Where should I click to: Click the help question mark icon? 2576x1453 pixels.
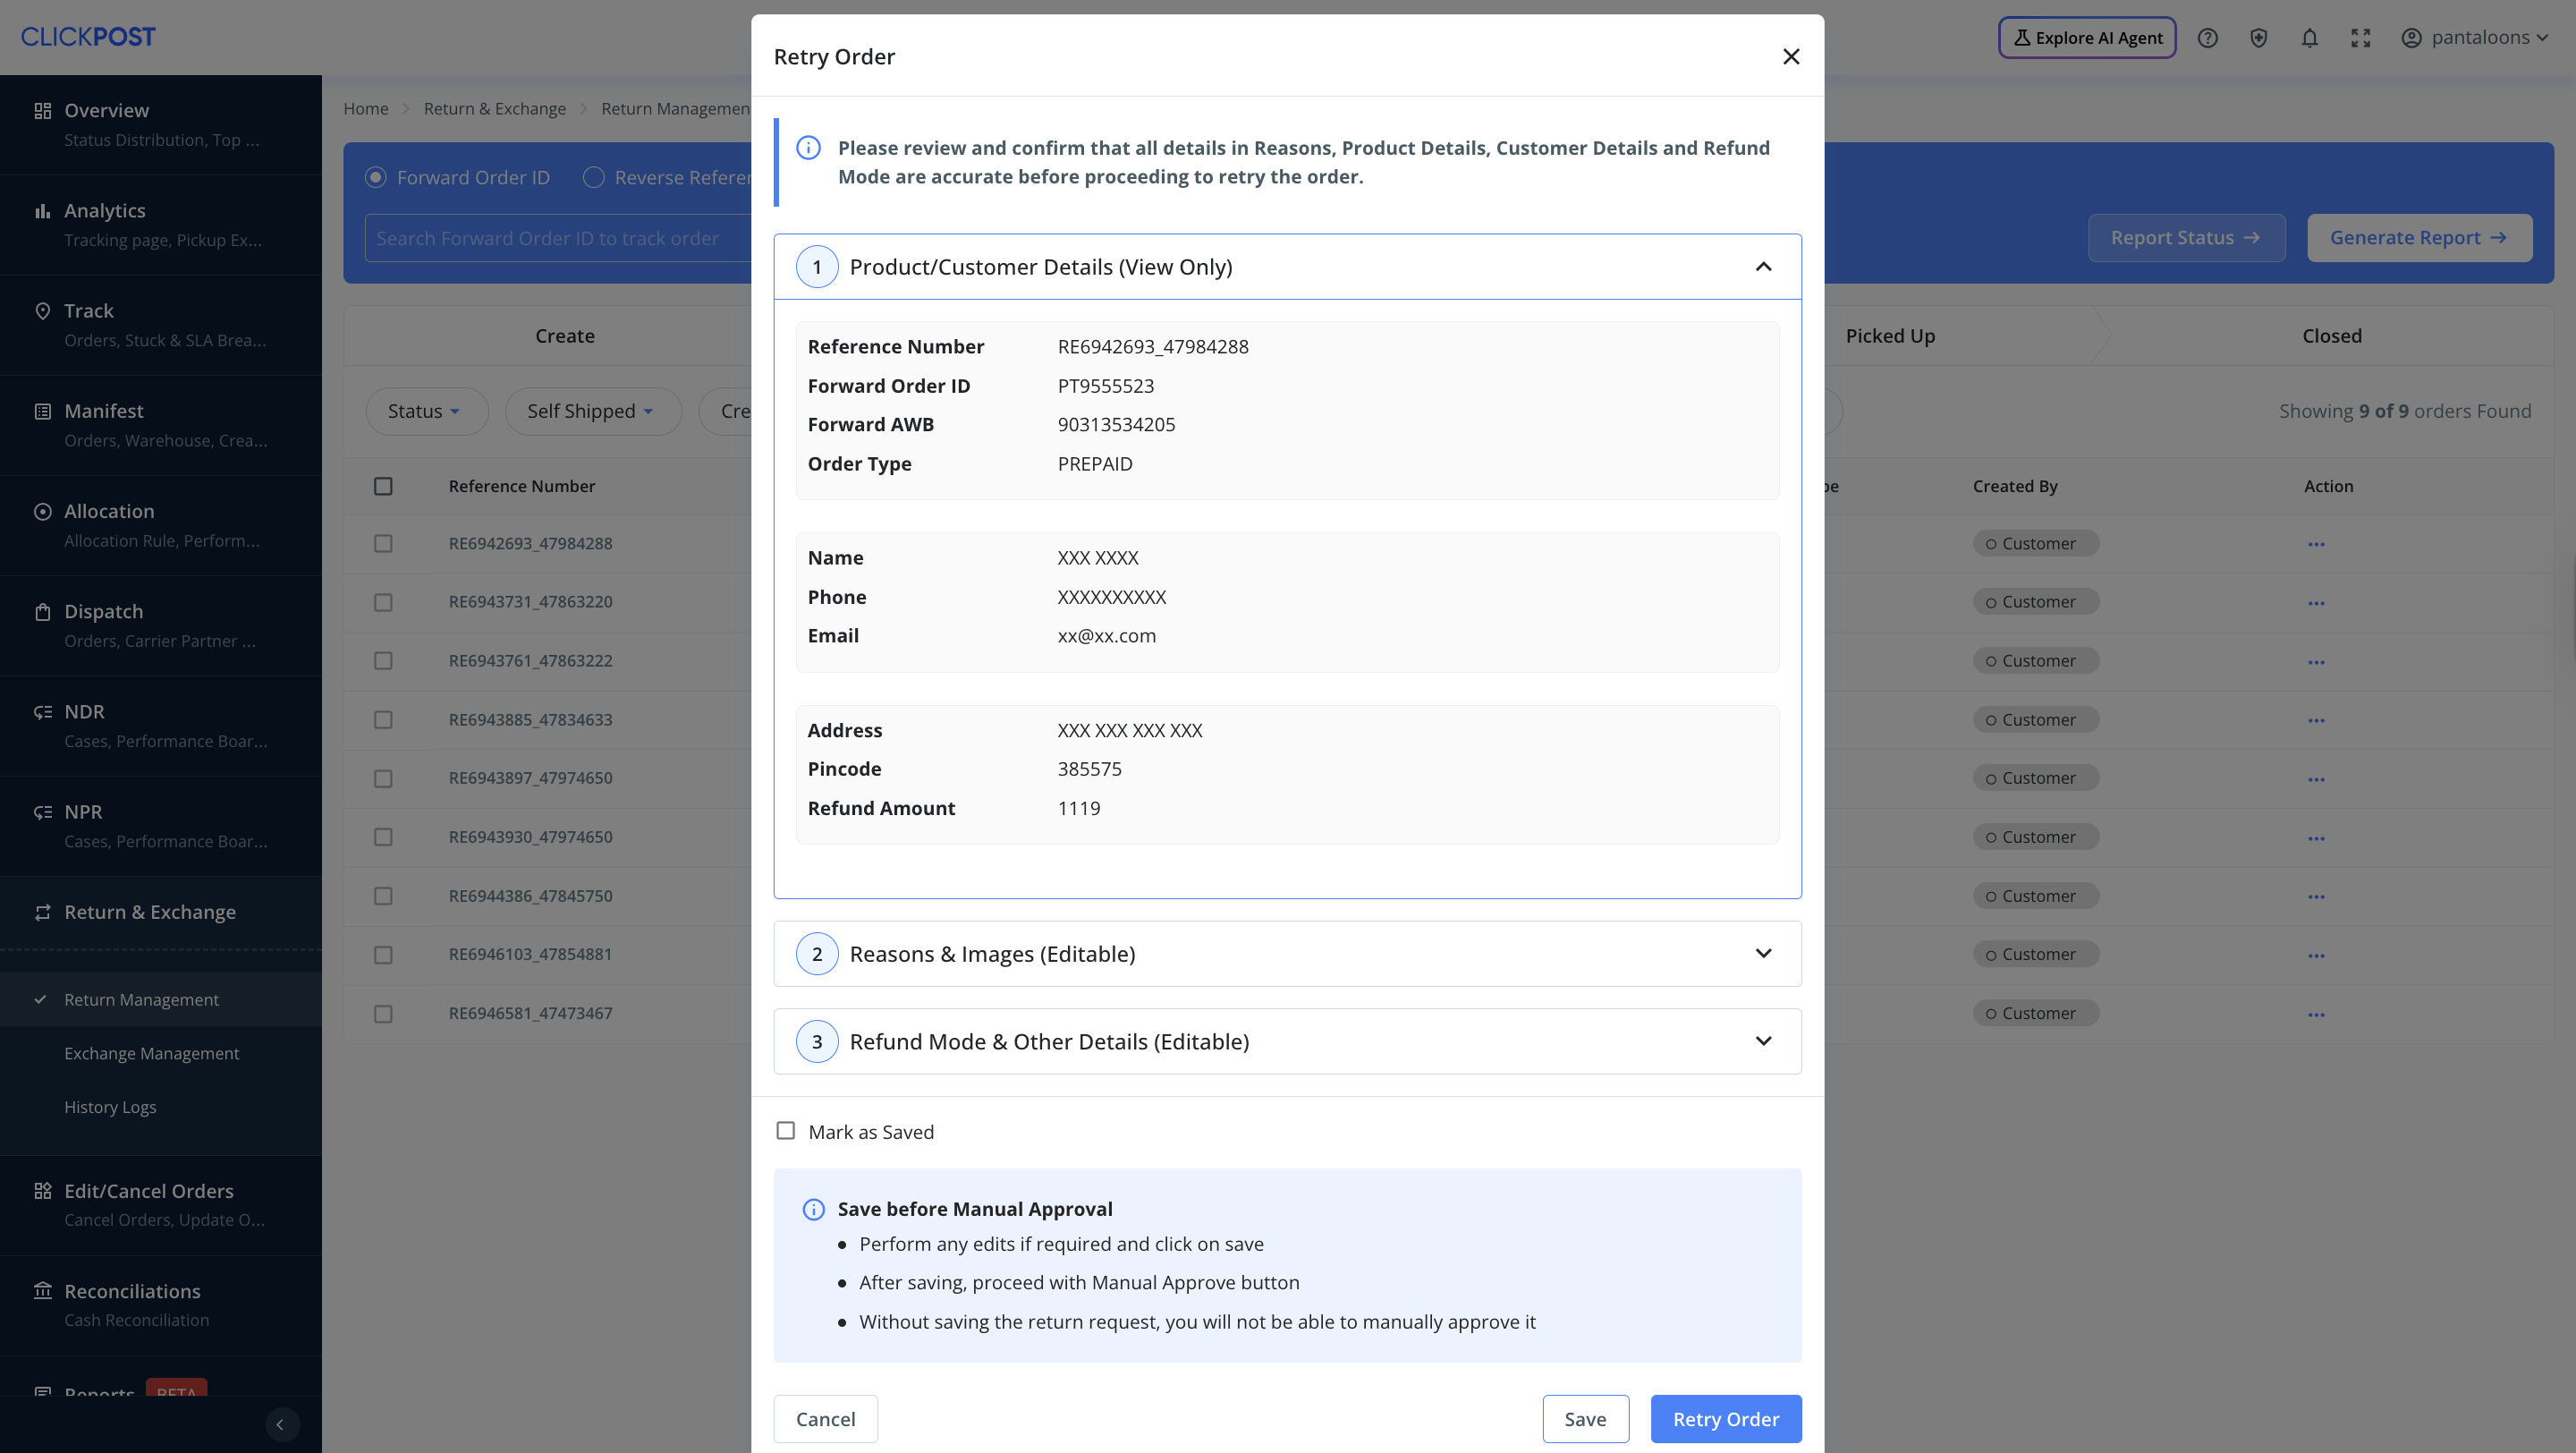pyautogui.click(x=2207, y=38)
